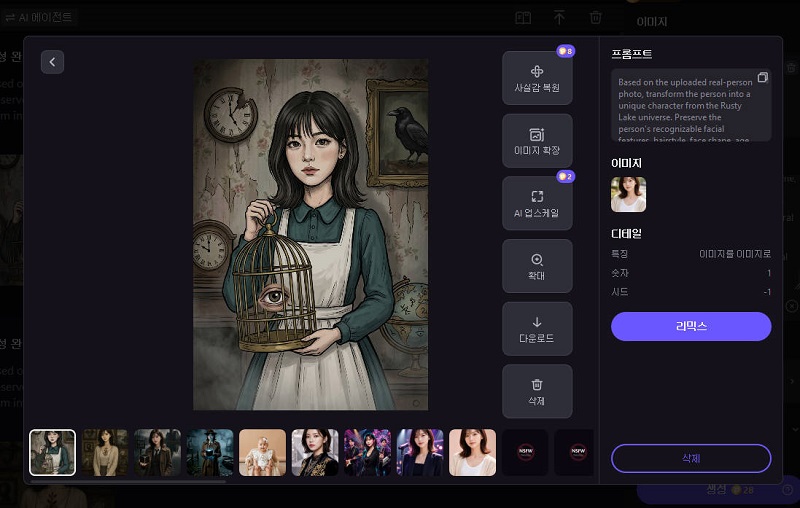800x508 pixels.
Task: Click the 특징 label
Action: tap(619, 254)
